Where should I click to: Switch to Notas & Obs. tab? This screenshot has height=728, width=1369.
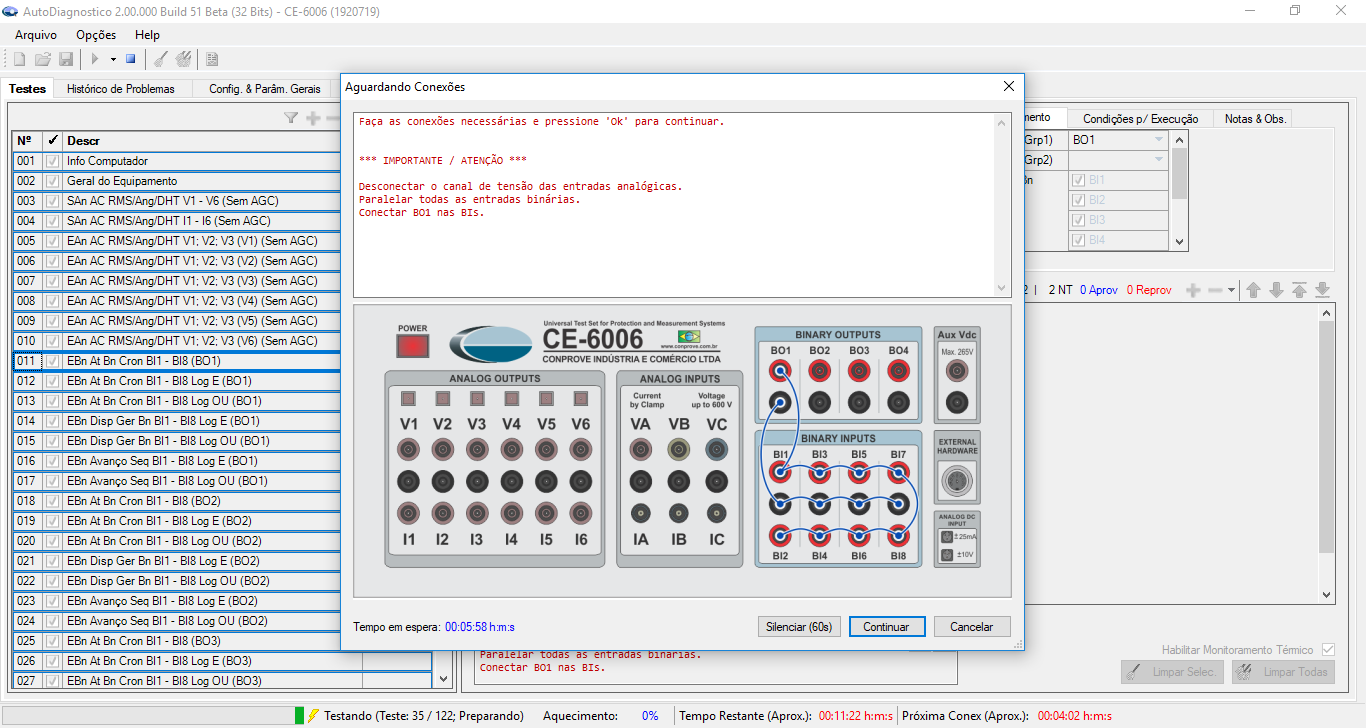[x=1254, y=119]
